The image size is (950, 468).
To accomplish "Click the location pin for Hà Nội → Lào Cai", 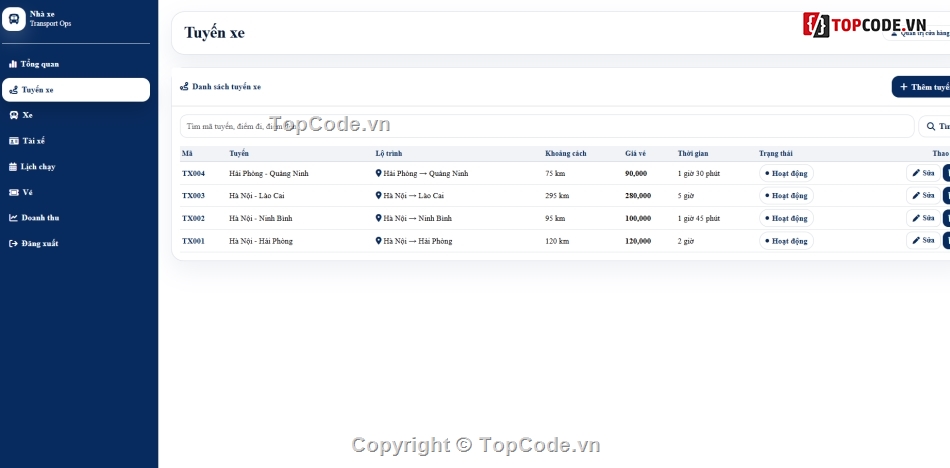I will (379, 196).
